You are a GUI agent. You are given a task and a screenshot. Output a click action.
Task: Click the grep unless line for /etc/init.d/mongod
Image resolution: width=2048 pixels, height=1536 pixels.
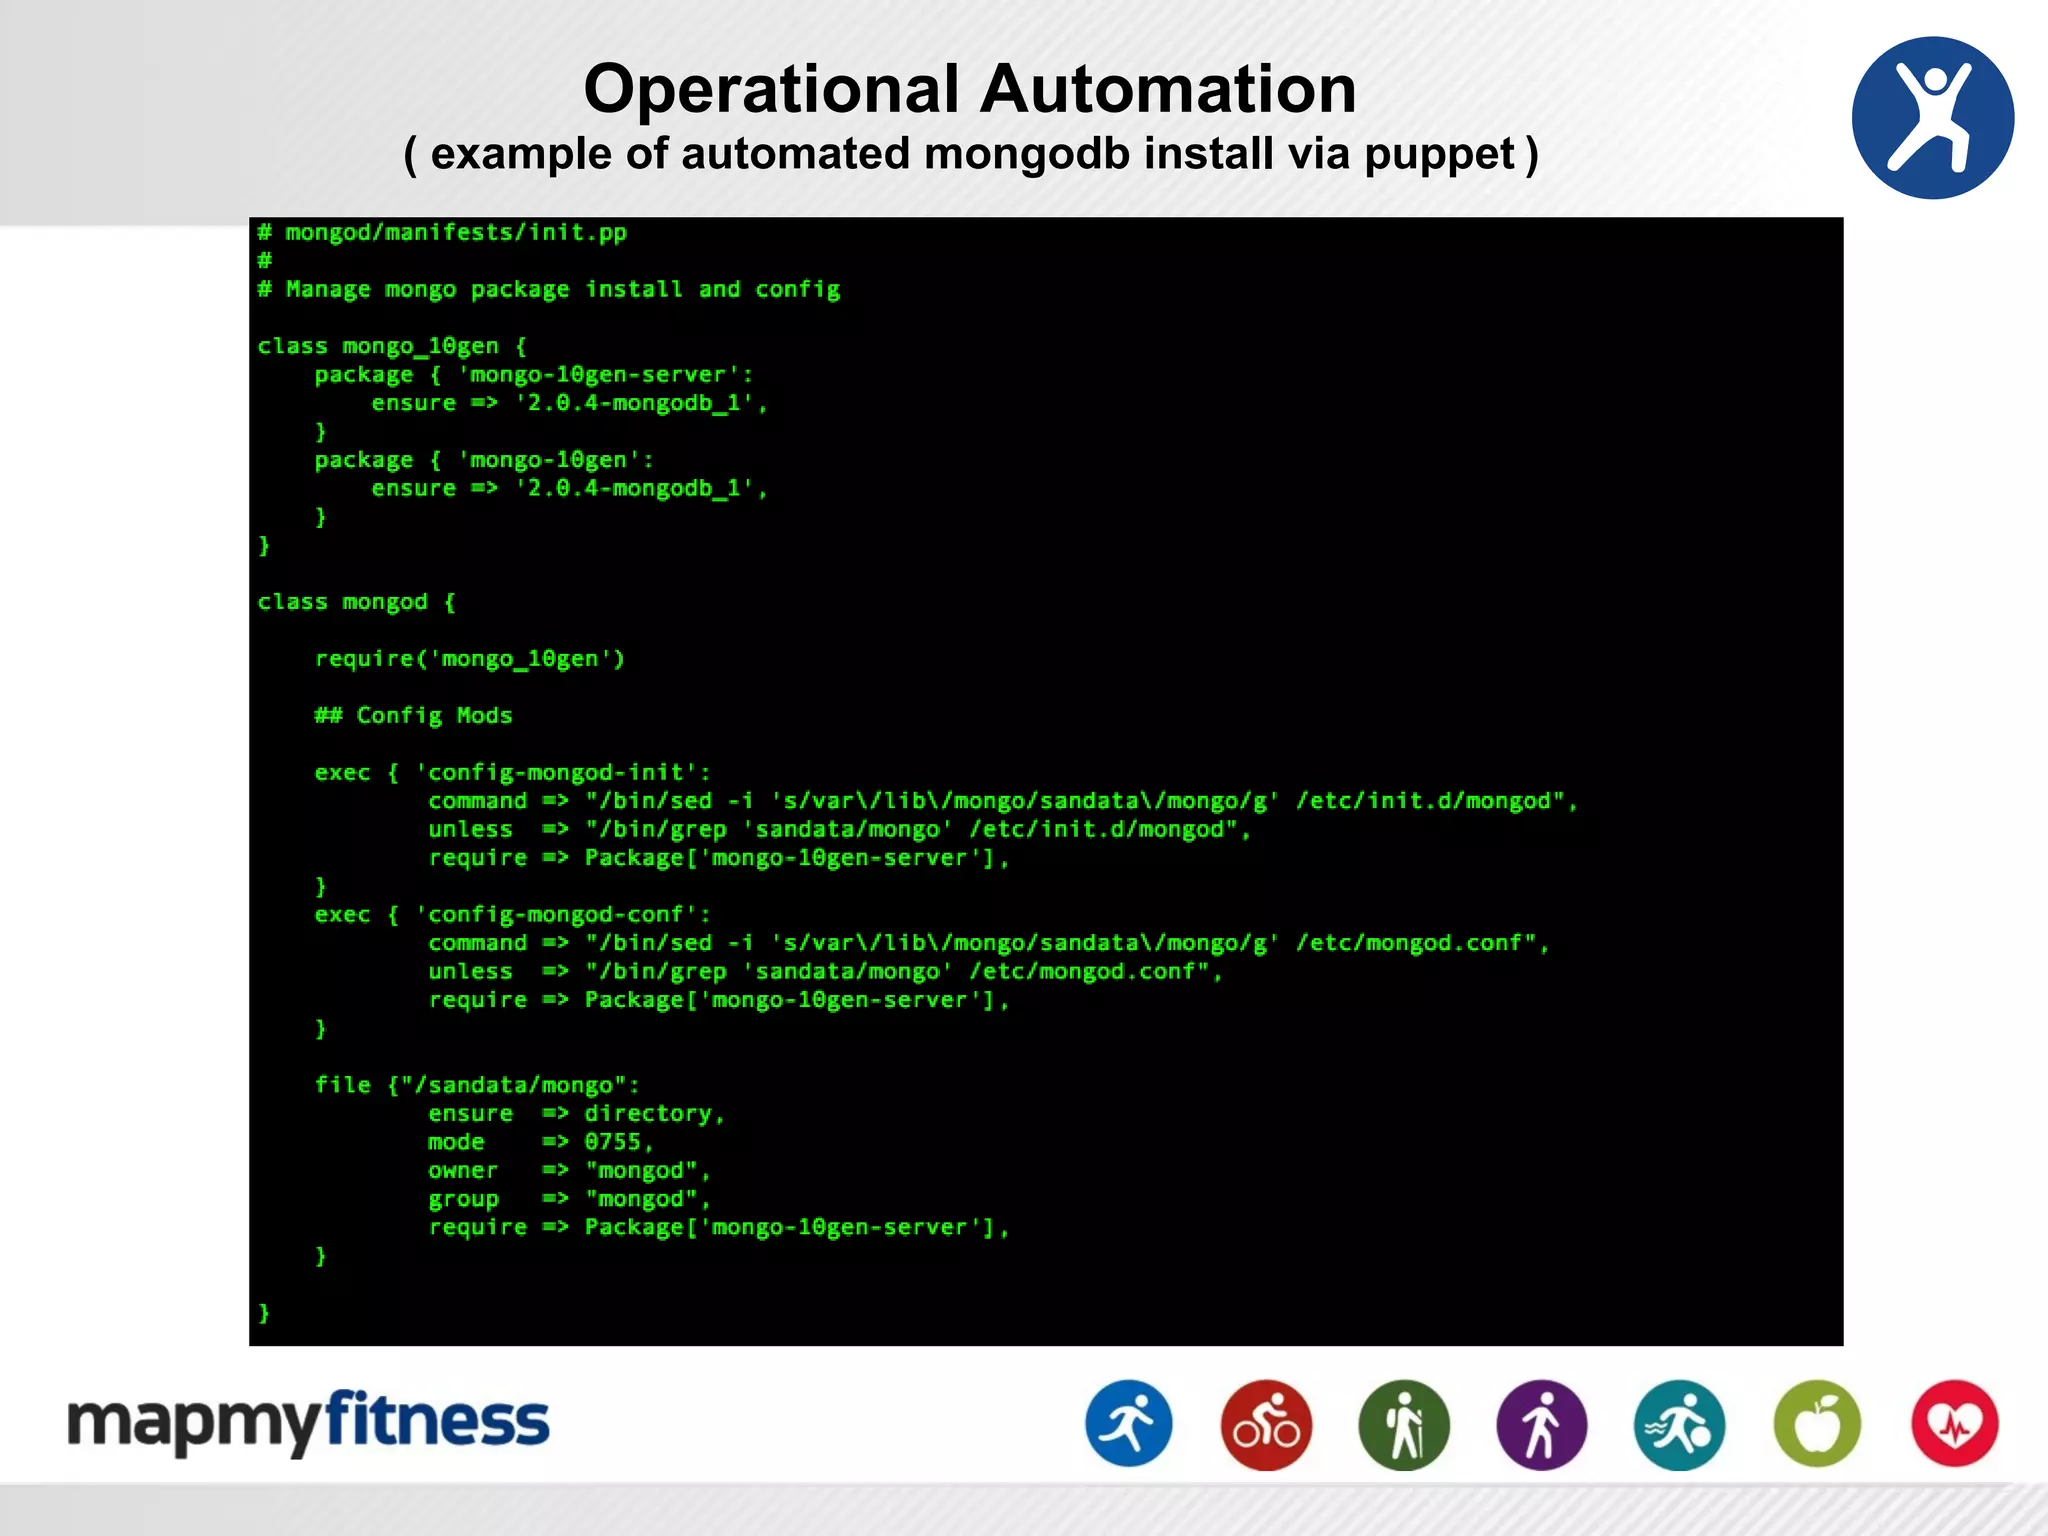pos(840,830)
